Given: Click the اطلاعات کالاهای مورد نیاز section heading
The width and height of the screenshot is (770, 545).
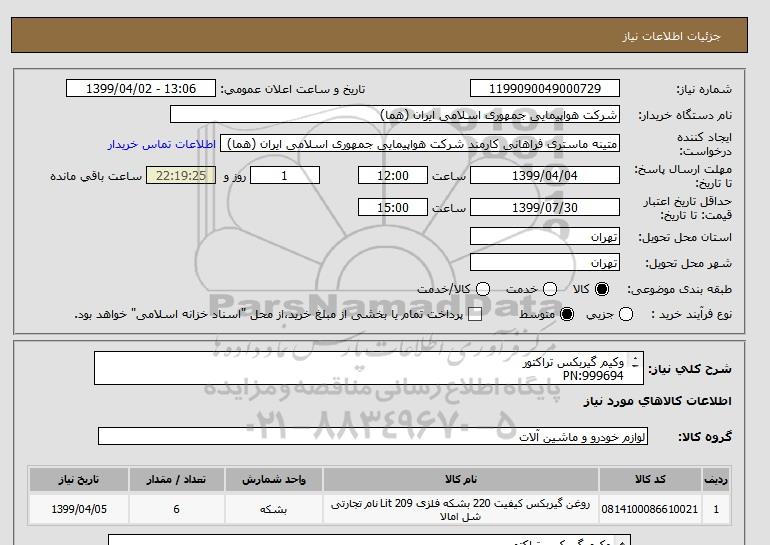Looking at the screenshot, I should coord(658,401).
